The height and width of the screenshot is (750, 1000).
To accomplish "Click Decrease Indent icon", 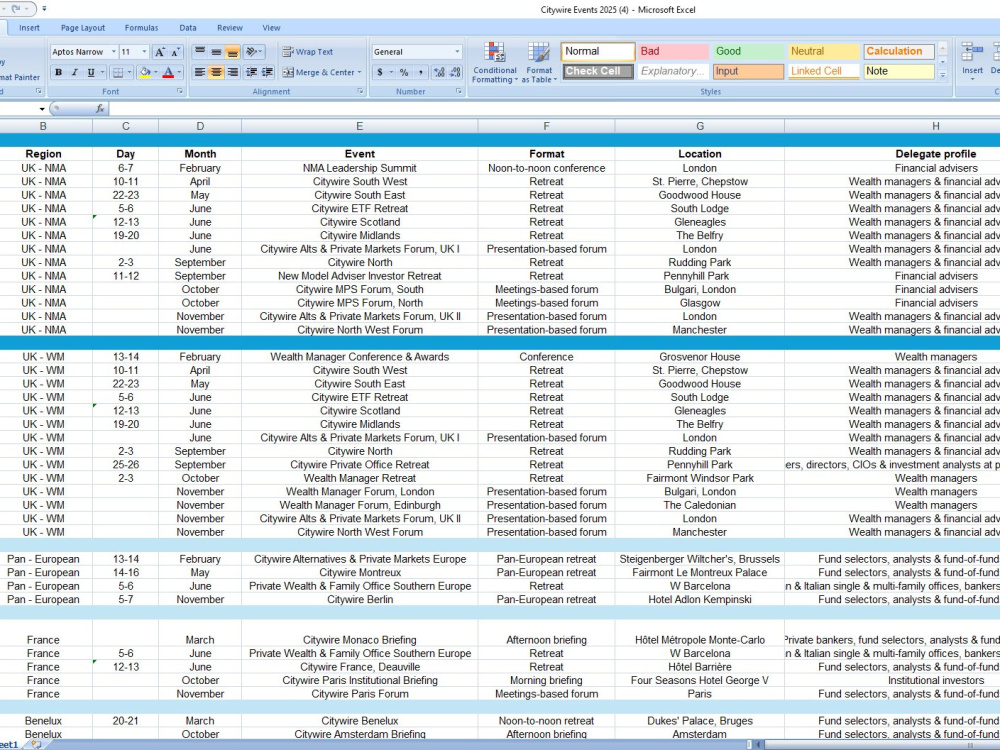I will [x=251, y=73].
